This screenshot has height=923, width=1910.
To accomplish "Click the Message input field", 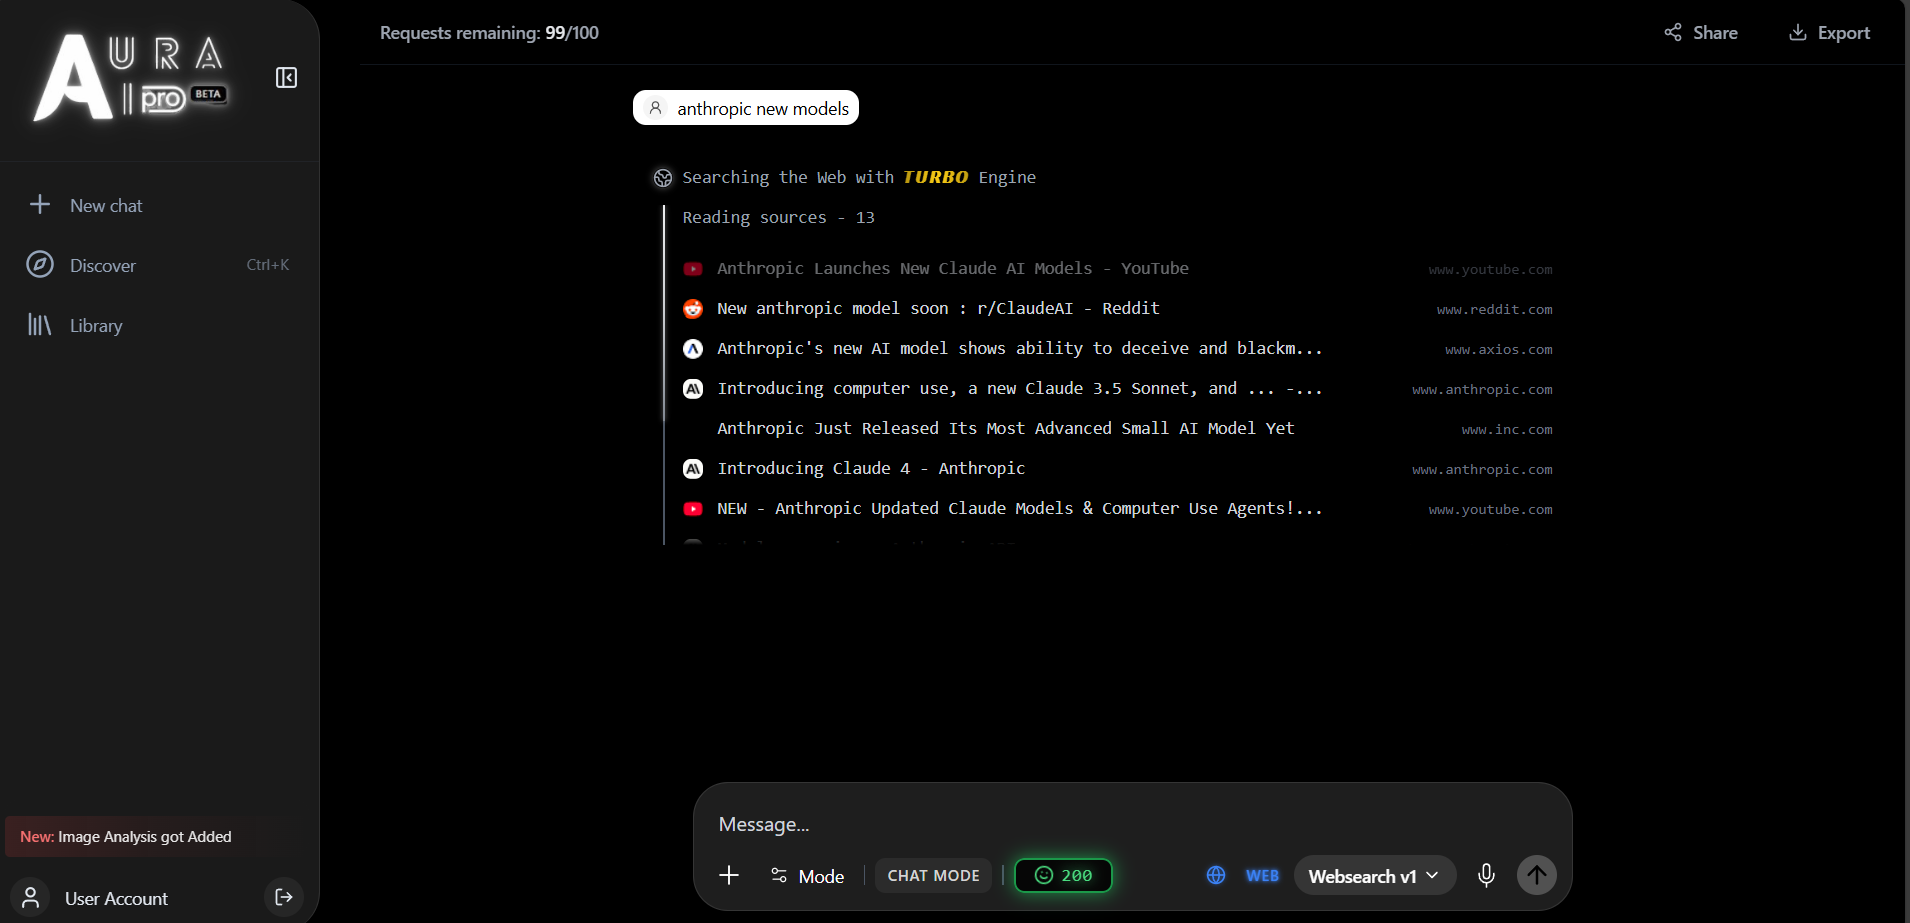I will [x=1132, y=824].
